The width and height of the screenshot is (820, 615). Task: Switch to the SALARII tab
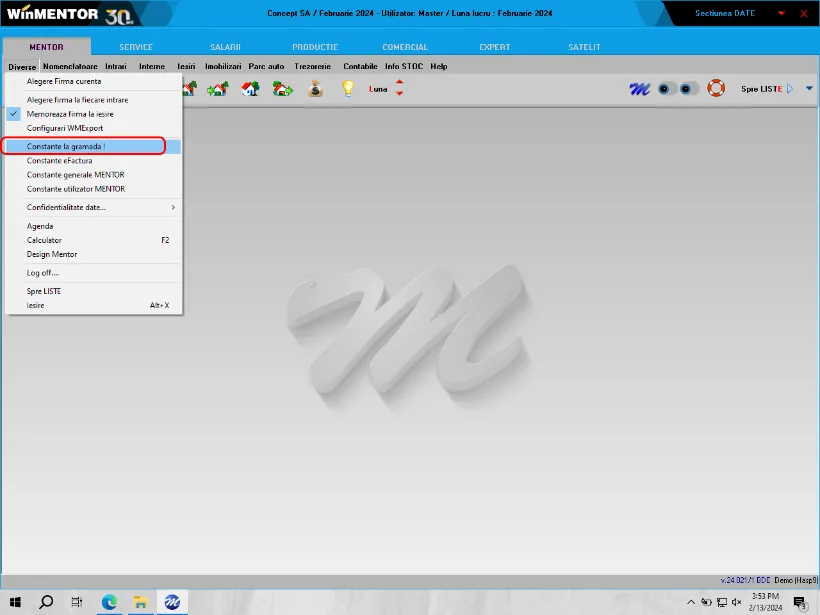tap(225, 47)
